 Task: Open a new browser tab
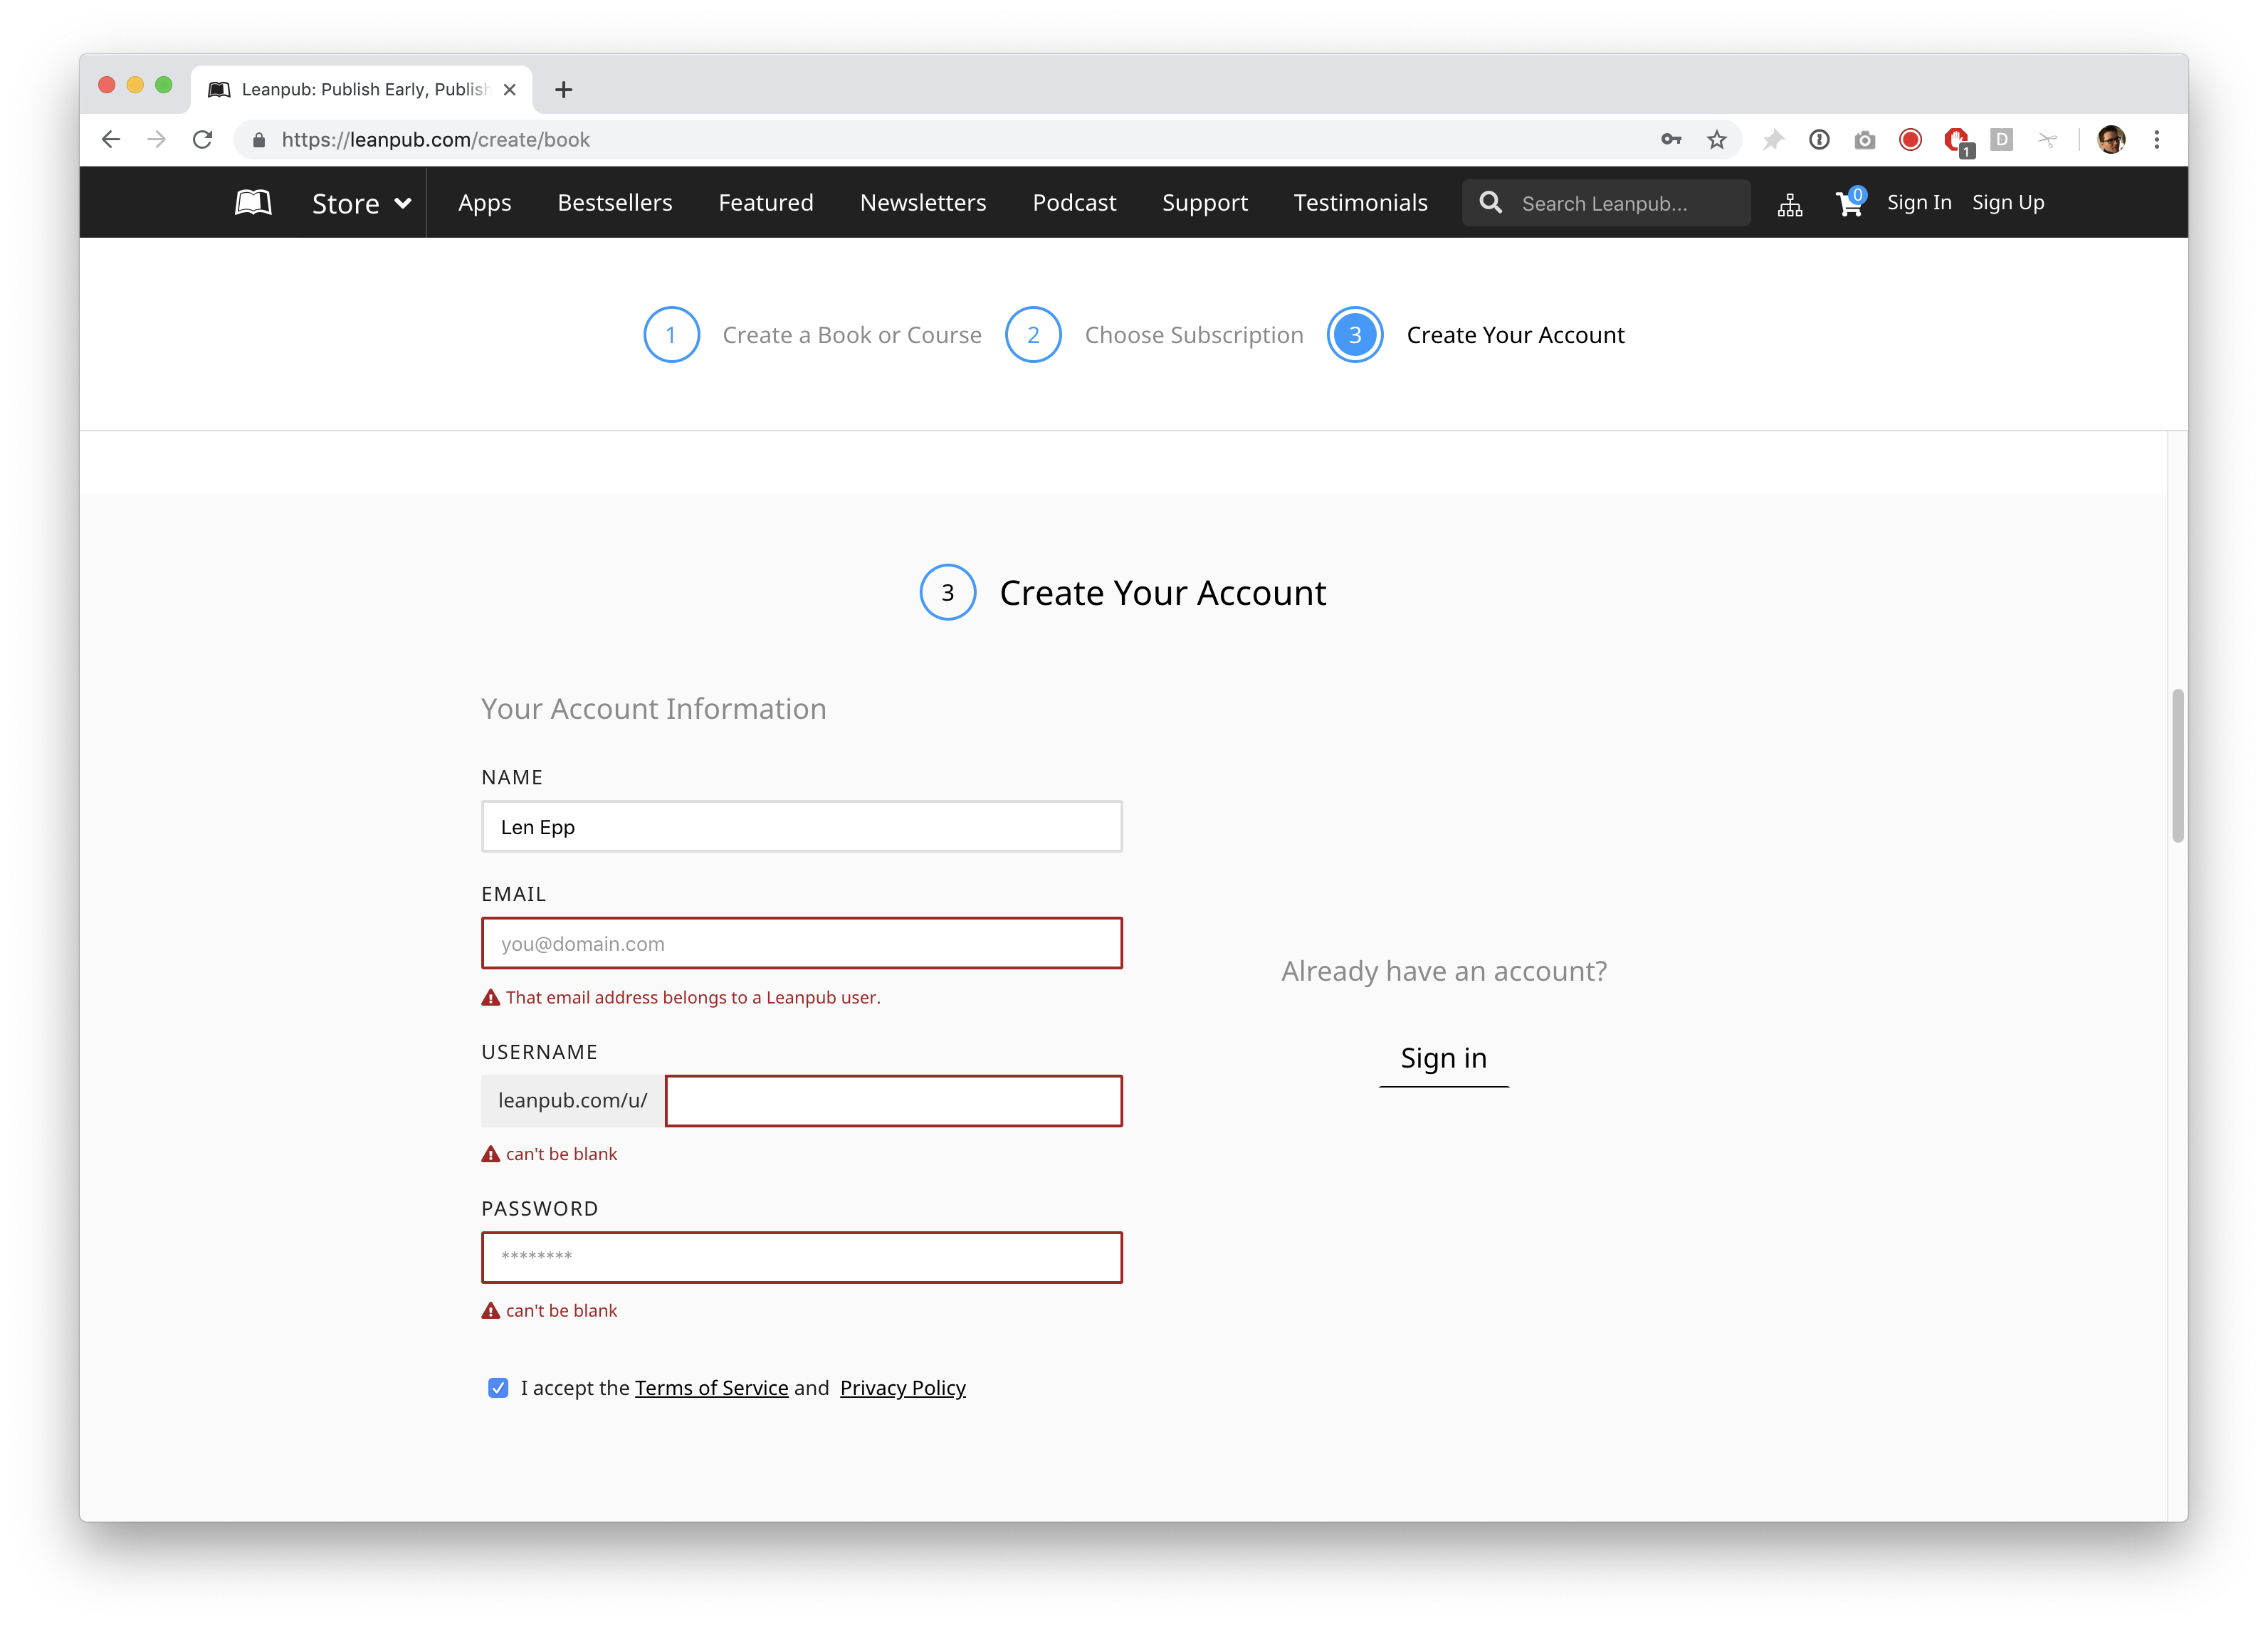tap(564, 89)
